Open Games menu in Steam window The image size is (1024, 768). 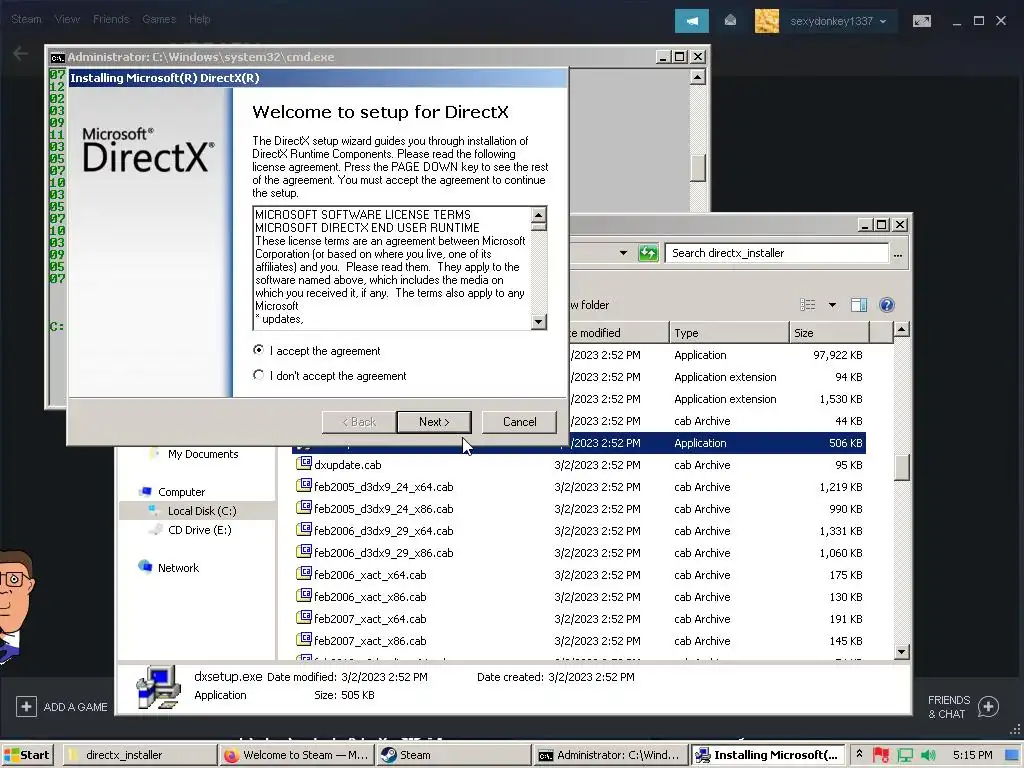coord(159,20)
